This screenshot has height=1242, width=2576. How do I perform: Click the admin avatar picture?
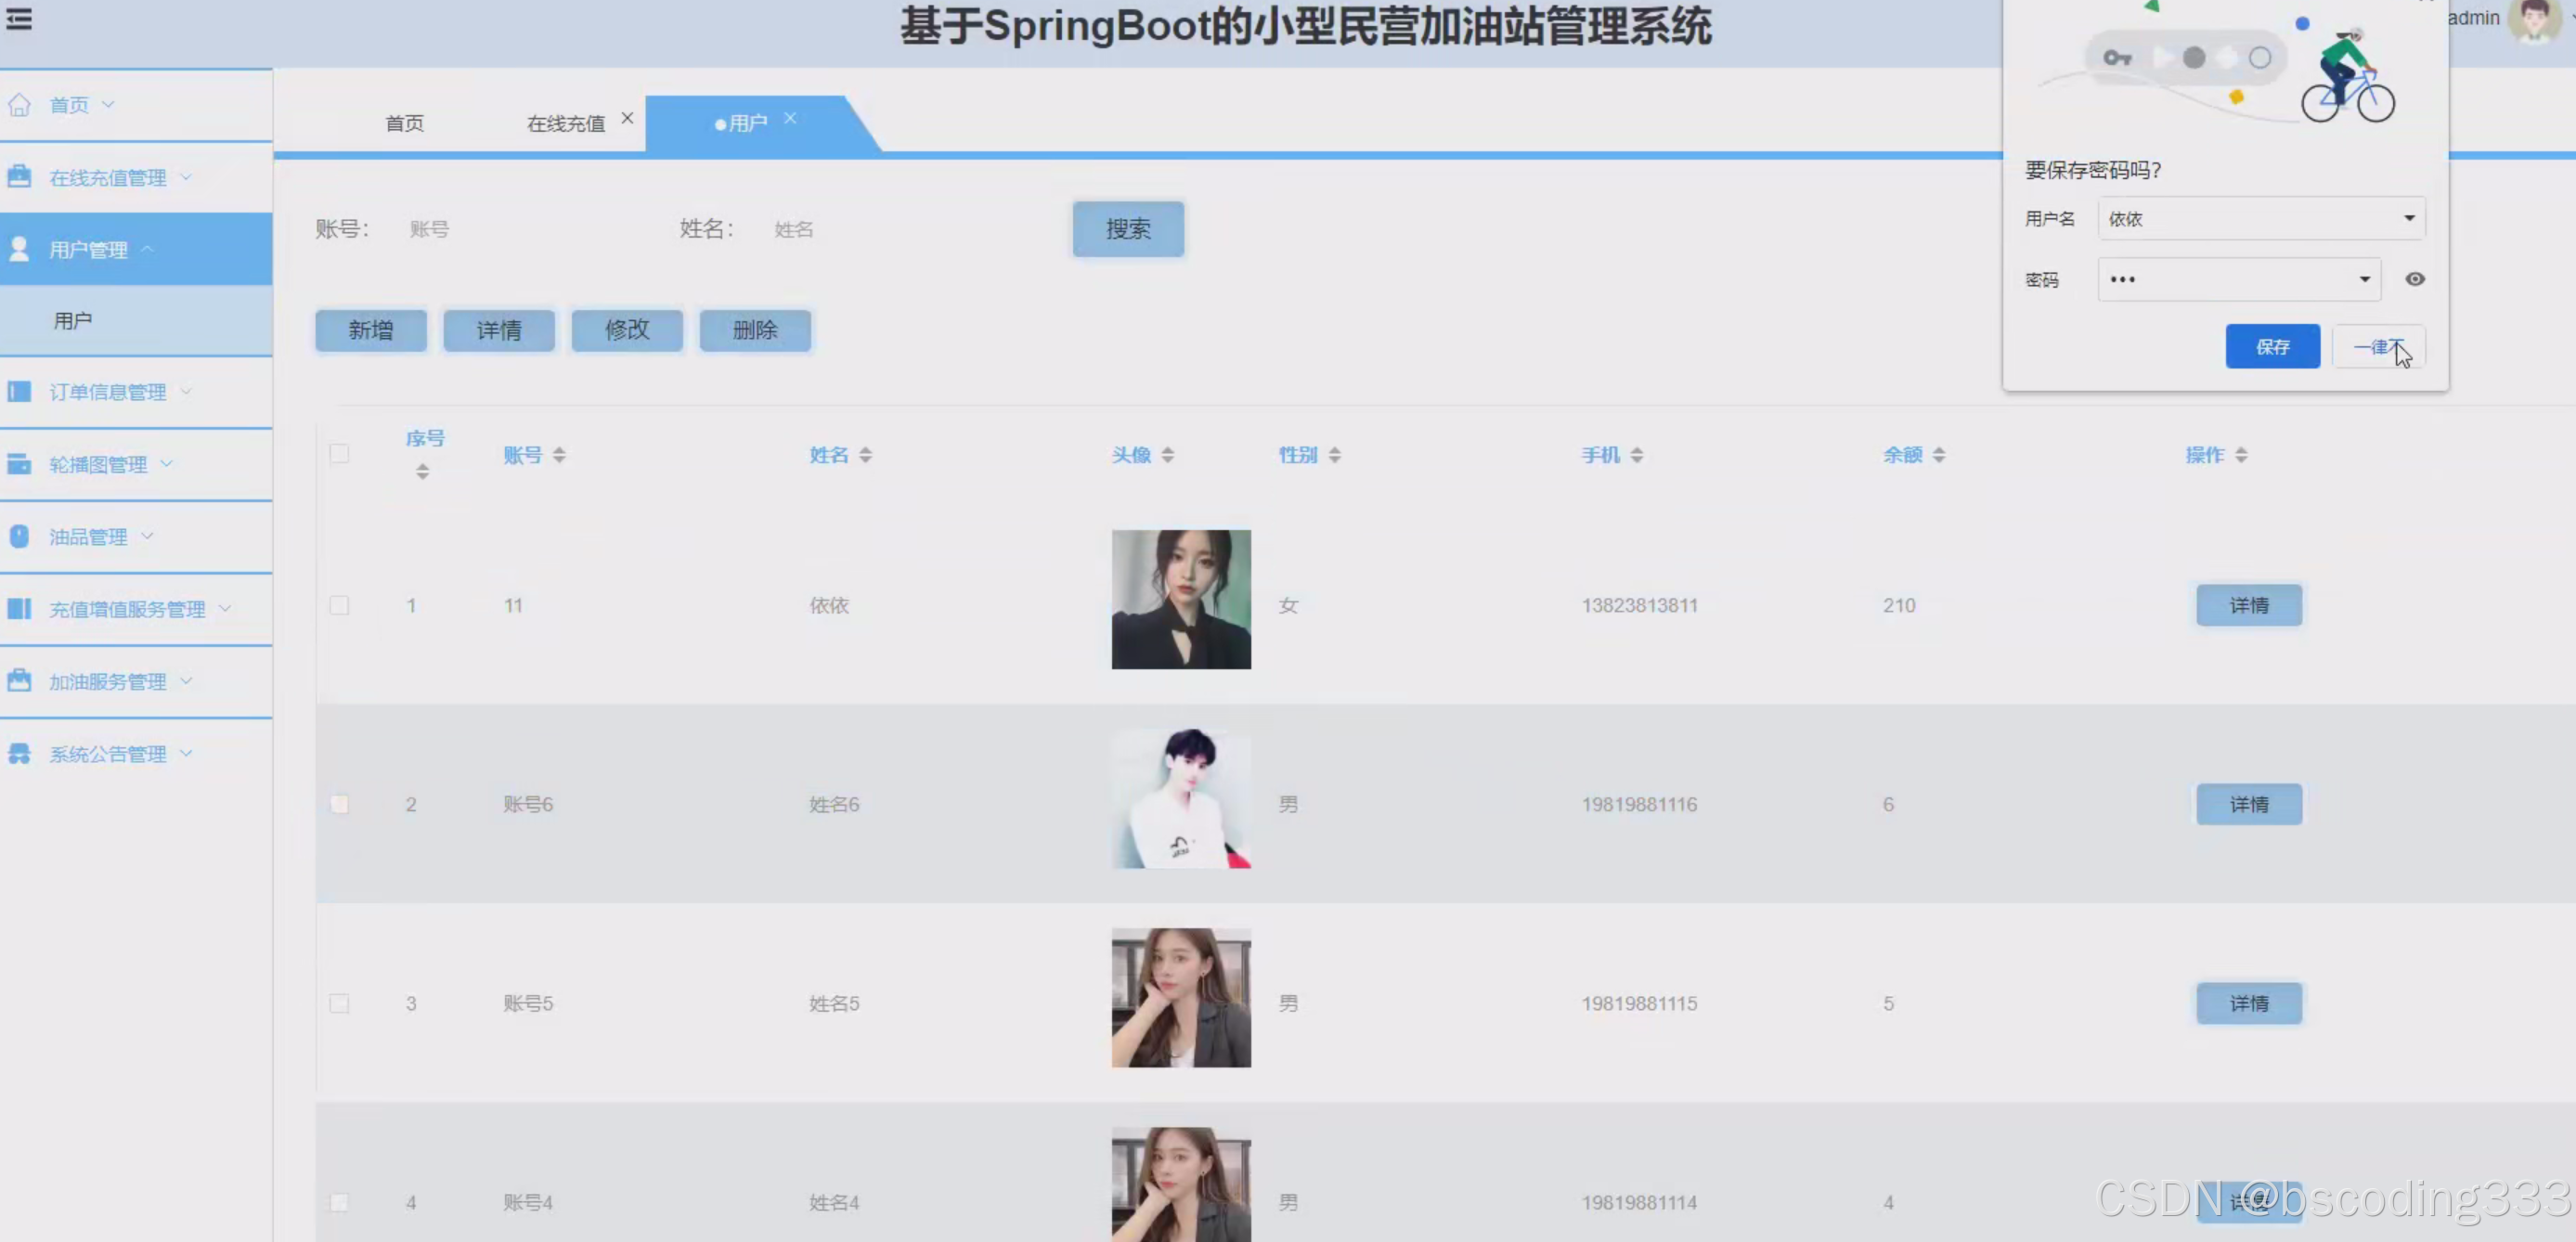point(2534,20)
